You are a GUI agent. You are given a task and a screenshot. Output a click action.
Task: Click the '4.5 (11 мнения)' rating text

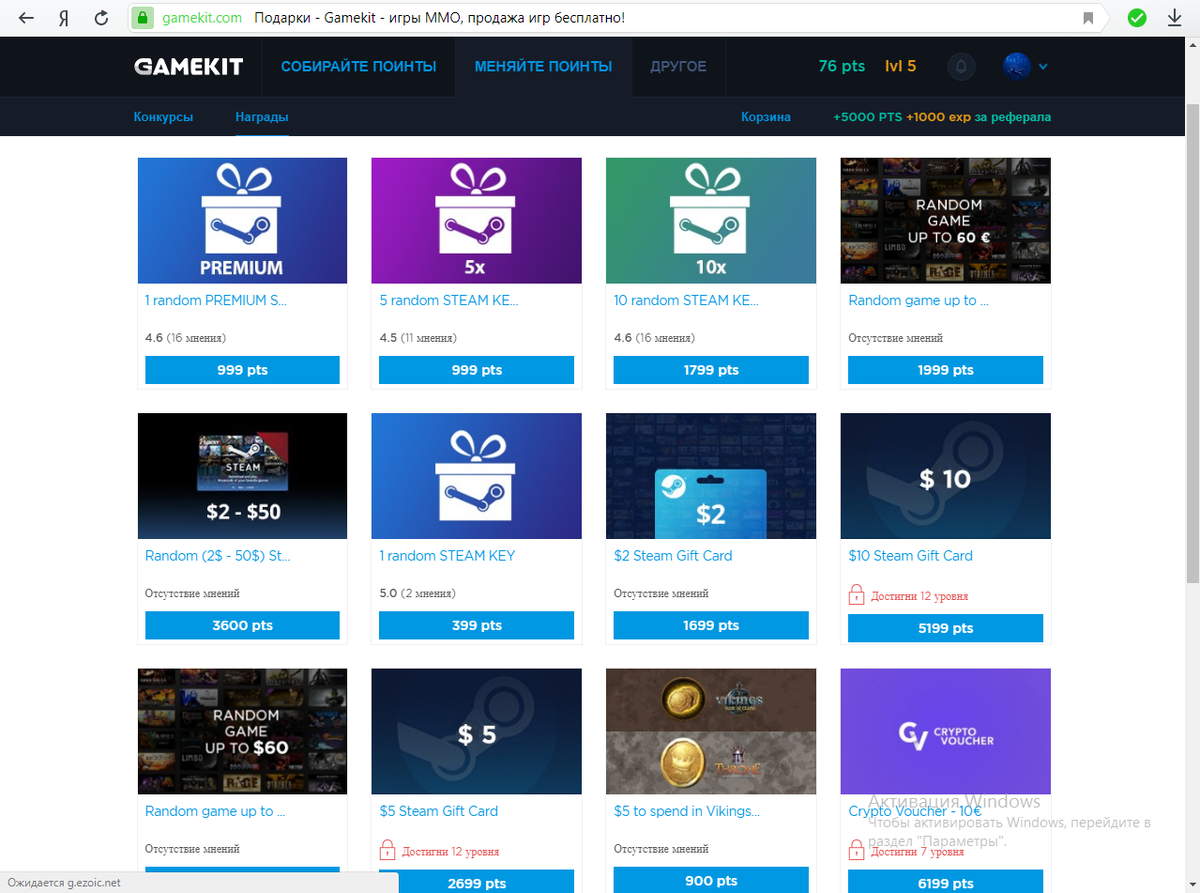pyautogui.click(x=419, y=338)
